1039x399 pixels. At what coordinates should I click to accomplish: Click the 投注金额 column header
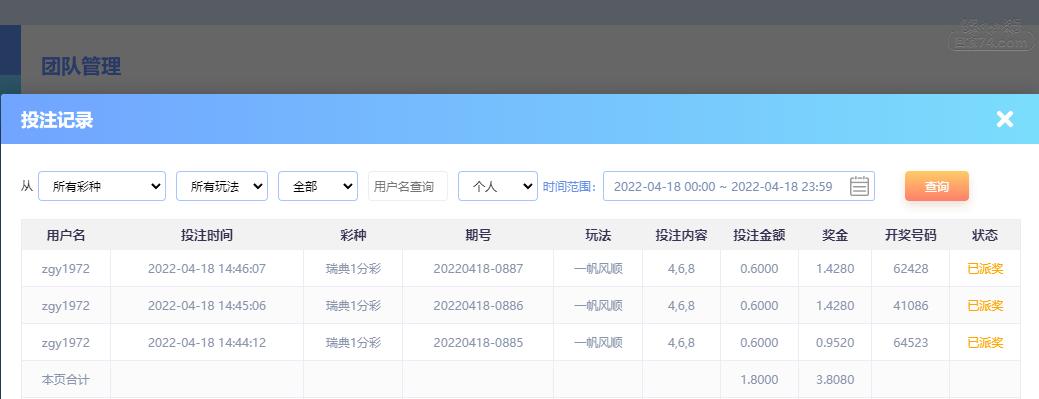point(759,235)
